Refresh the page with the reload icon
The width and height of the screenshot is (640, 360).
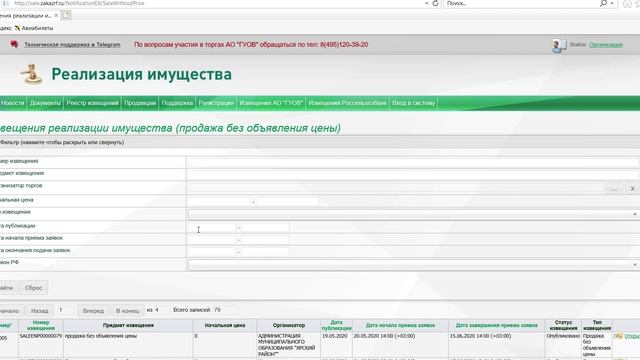point(436,3)
